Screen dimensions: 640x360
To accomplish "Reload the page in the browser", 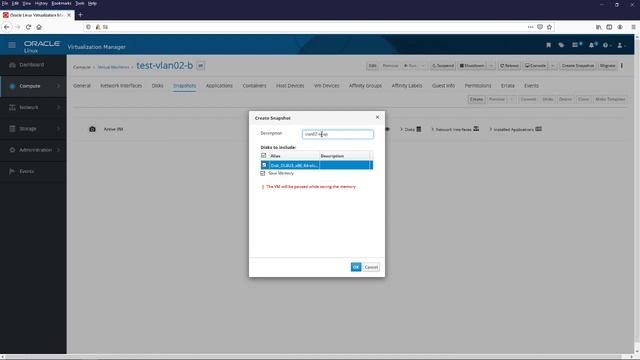I will pos(28,27).
